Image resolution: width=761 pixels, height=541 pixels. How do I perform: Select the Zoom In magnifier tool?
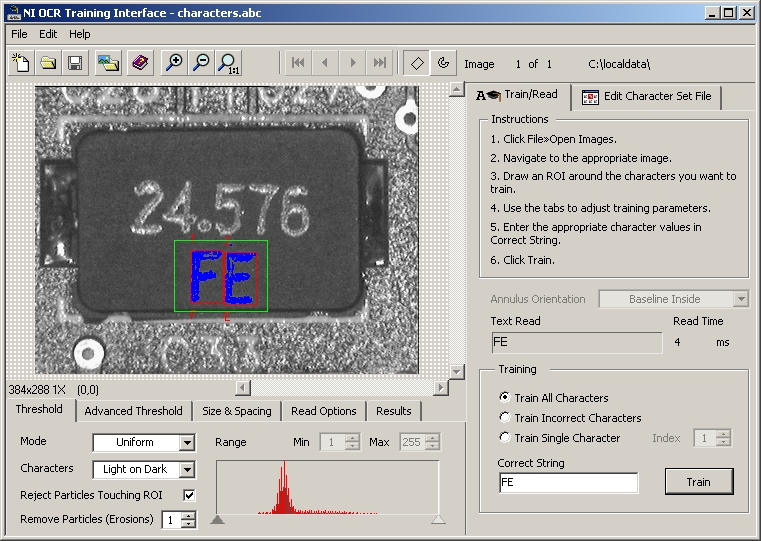point(174,63)
